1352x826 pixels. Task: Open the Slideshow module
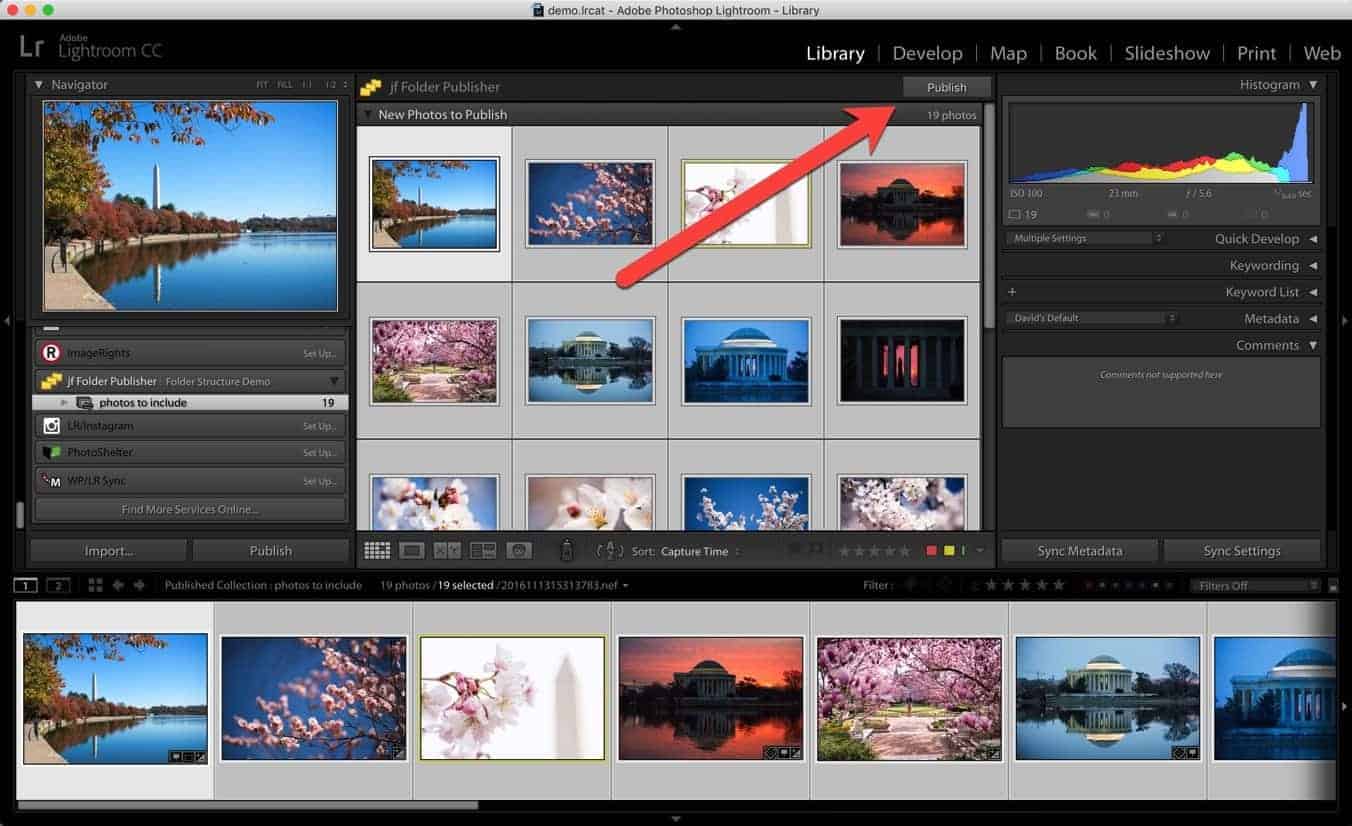click(1168, 53)
